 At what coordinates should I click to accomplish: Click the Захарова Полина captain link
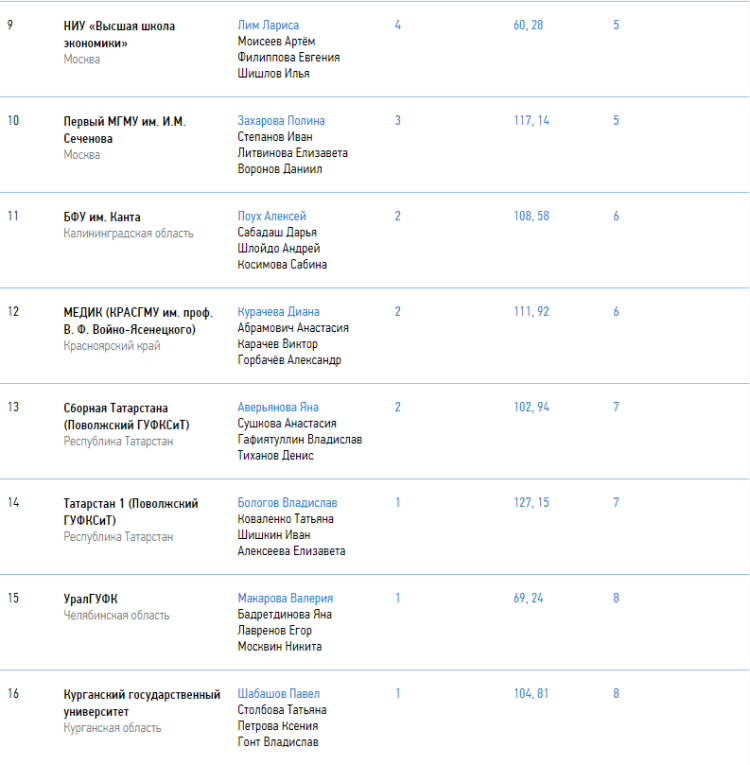(281, 121)
